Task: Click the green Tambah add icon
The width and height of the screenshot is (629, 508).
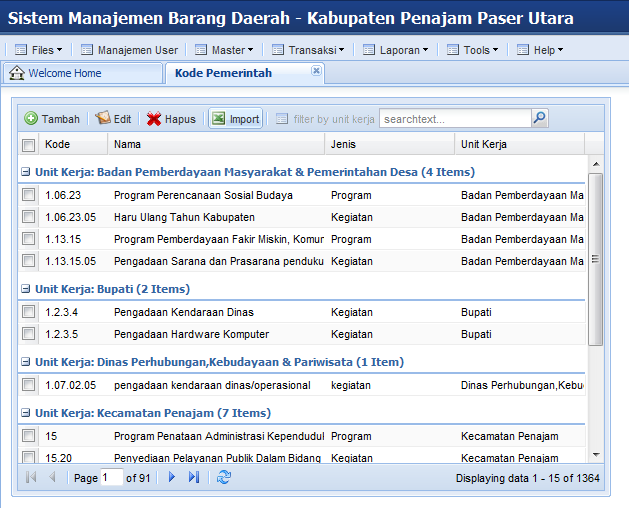Action: click(x=31, y=118)
